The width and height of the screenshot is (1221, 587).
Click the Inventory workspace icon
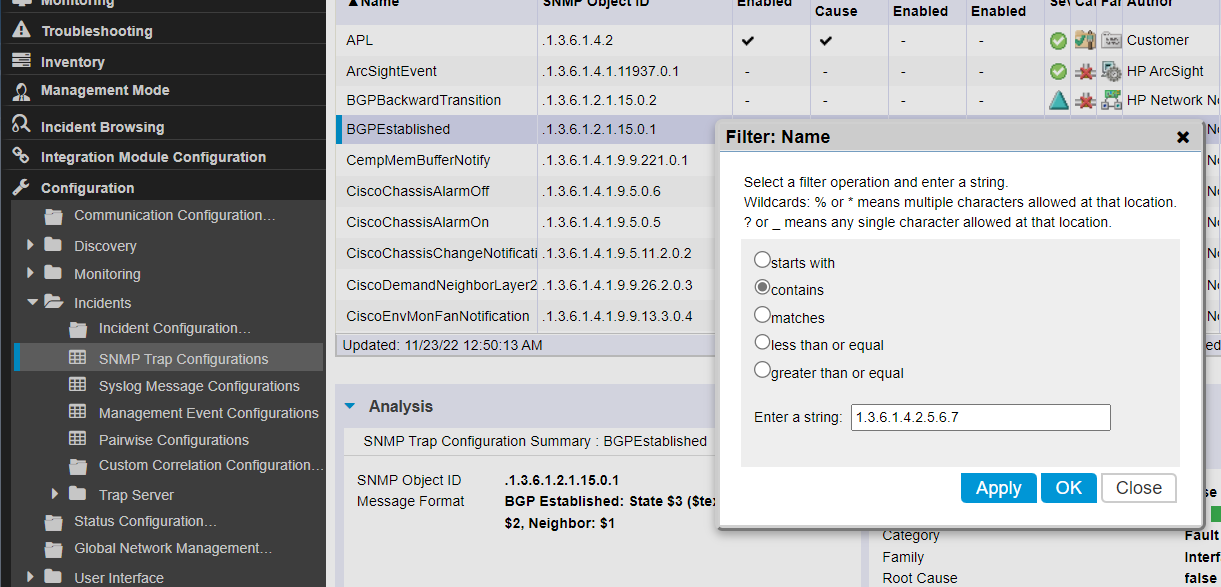click(x=21, y=61)
